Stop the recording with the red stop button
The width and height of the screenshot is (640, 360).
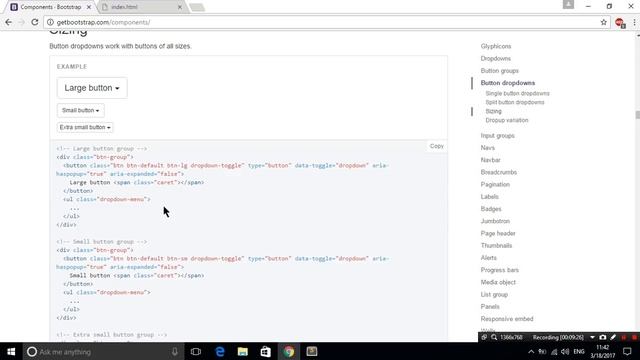[634, 337]
